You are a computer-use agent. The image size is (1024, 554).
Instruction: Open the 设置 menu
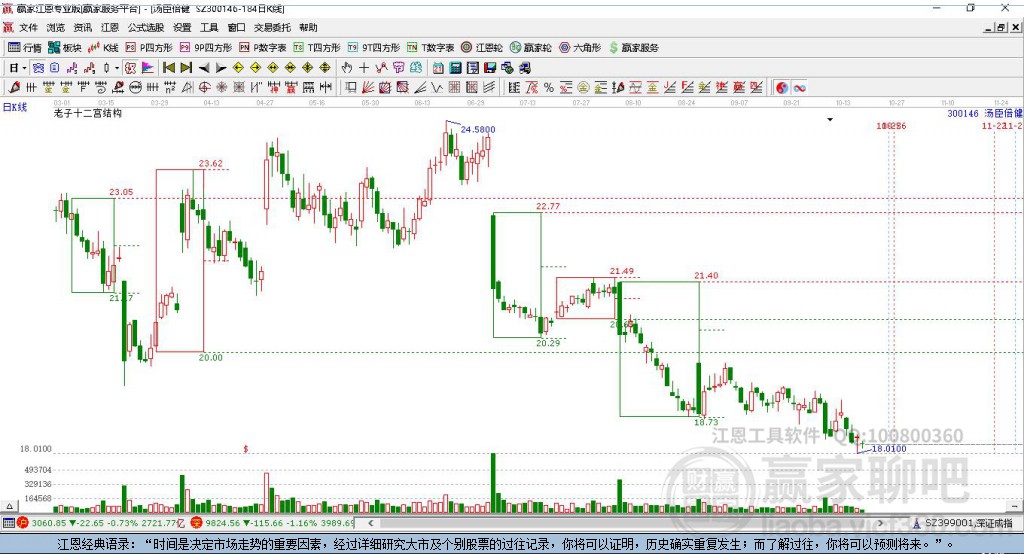tap(182, 27)
